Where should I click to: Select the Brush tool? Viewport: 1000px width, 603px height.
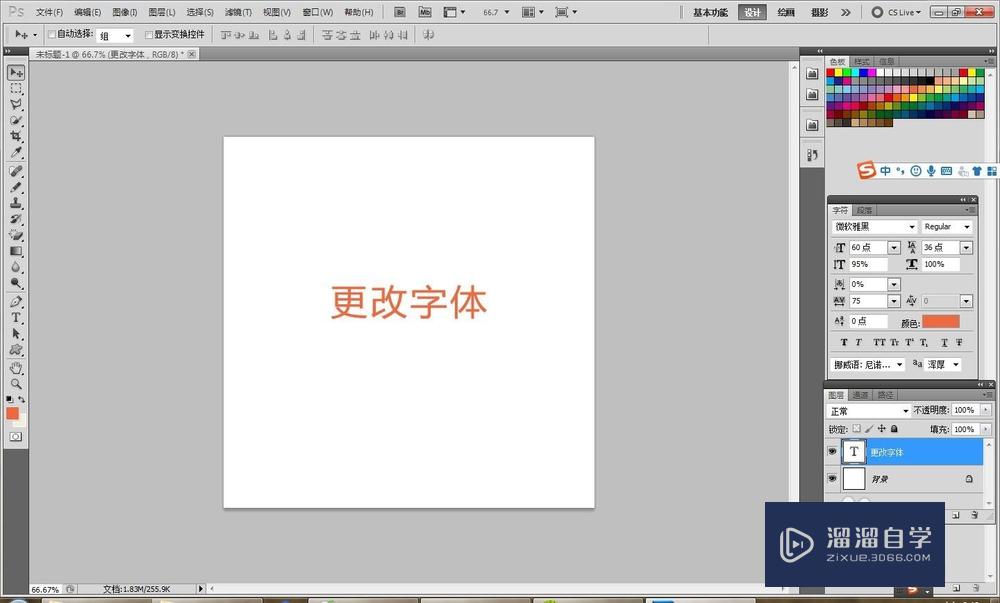[x=15, y=188]
